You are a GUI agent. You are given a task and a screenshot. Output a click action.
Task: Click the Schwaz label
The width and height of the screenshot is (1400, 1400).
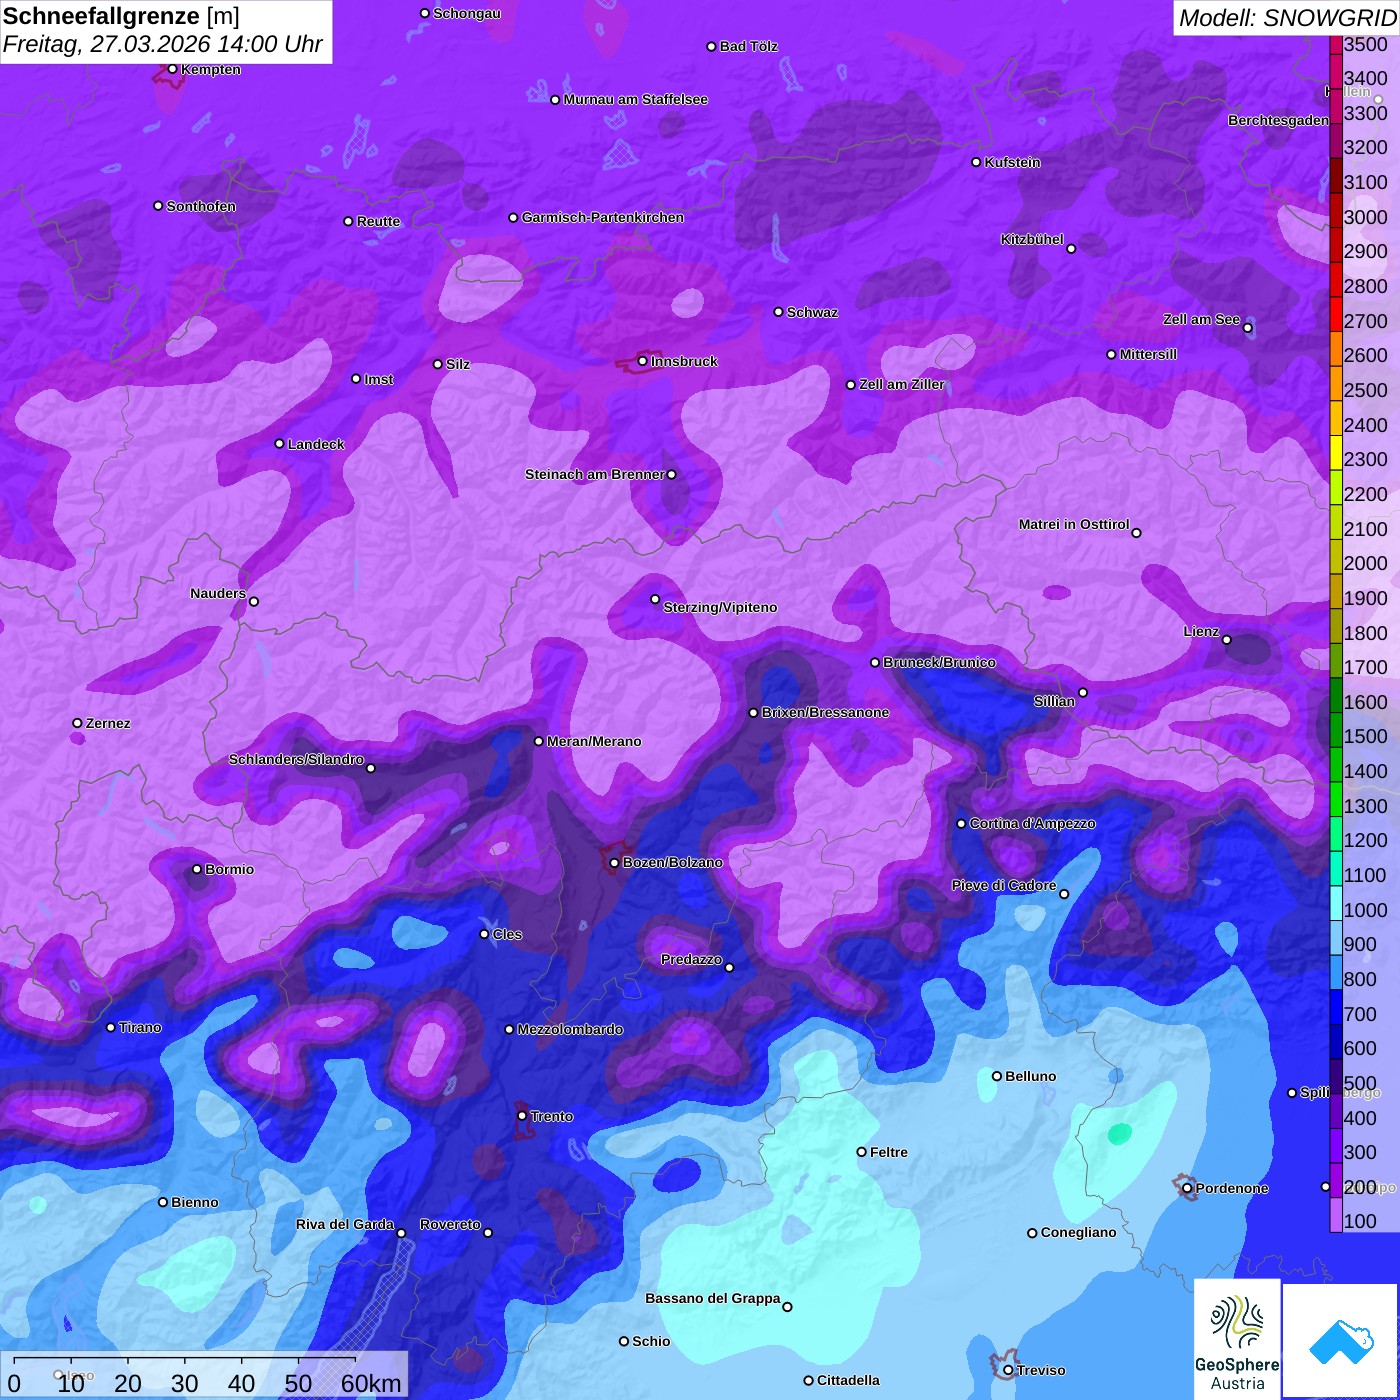pos(812,312)
